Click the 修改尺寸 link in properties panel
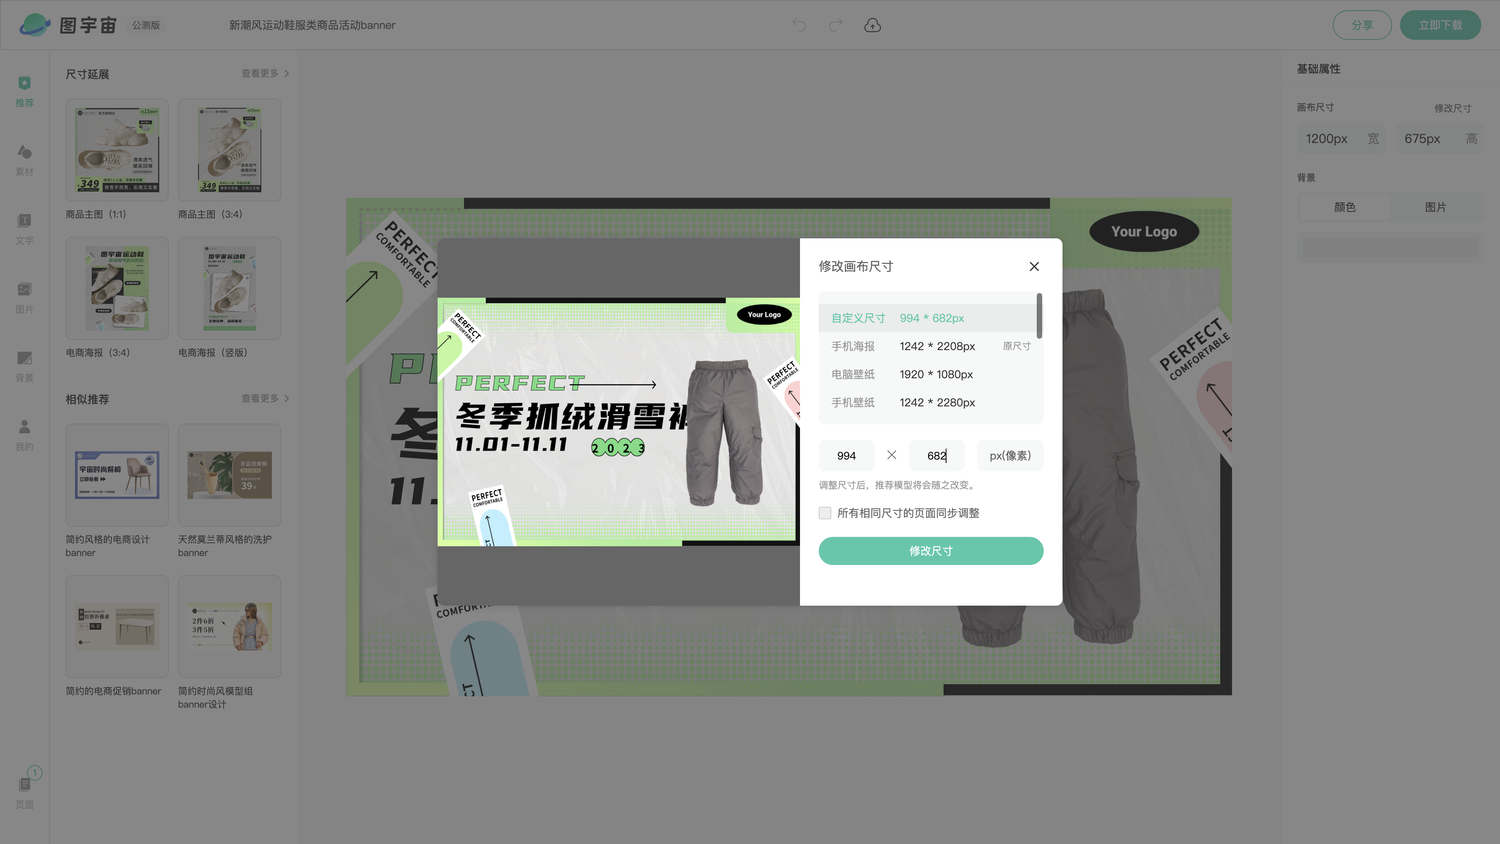Image resolution: width=1500 pixels, height=844 pixels. pyautogui.click(x=1452, y=108)
